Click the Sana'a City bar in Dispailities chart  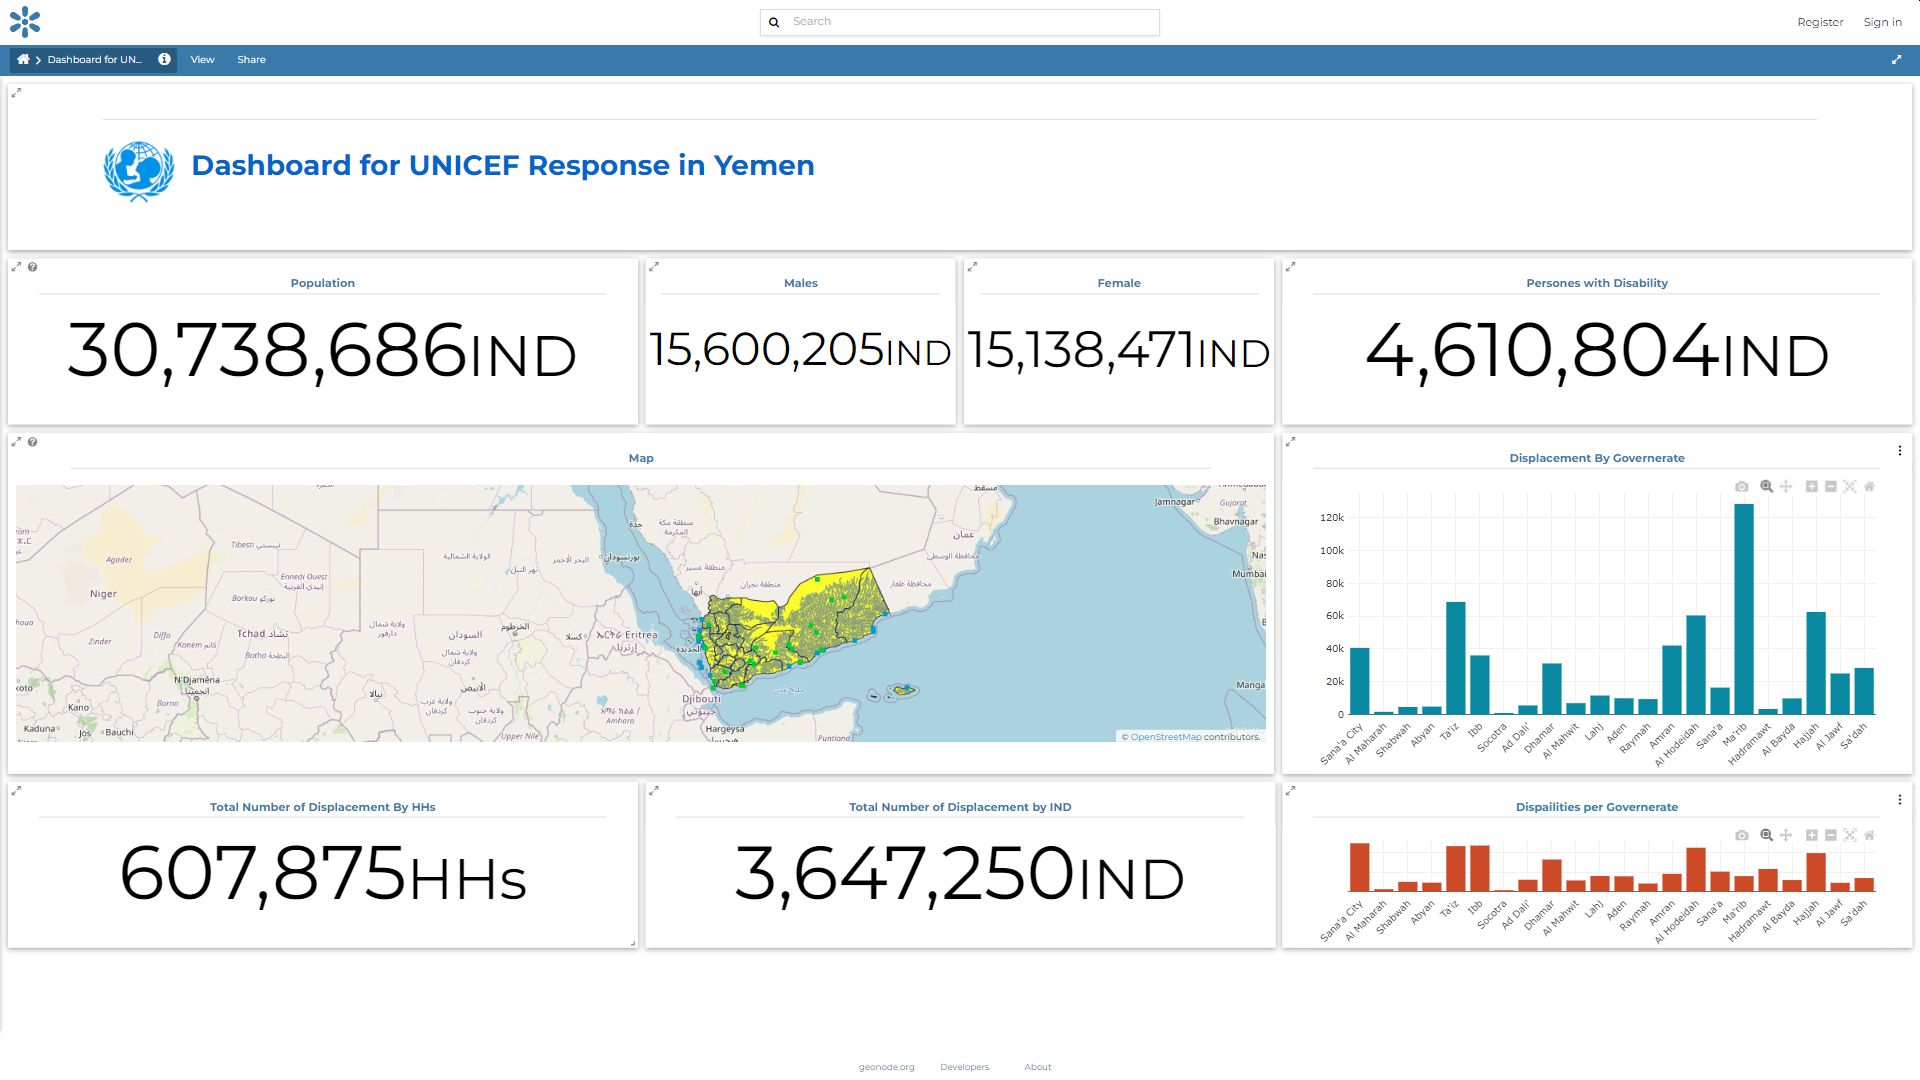point(1360,867)
